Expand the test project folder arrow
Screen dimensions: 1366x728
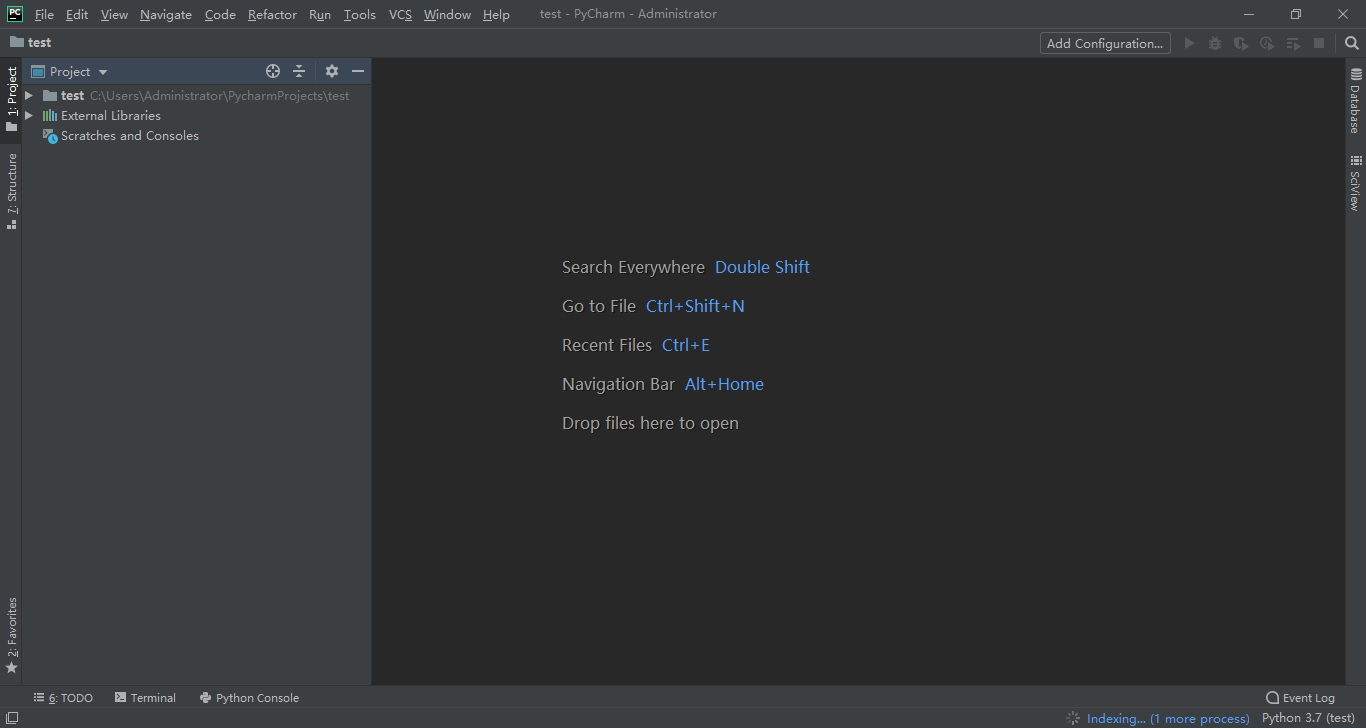click(x=29, y=96)
